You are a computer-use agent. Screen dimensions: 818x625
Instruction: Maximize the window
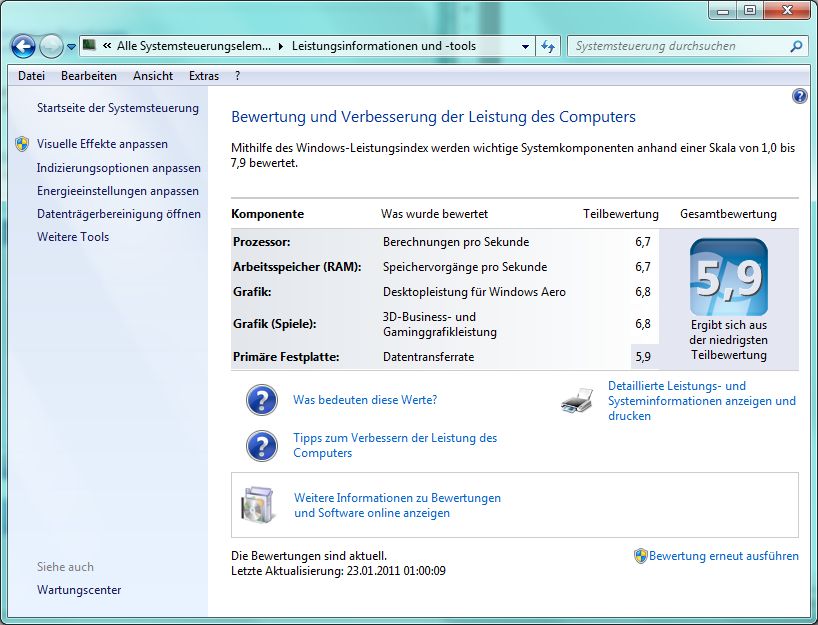750,10
